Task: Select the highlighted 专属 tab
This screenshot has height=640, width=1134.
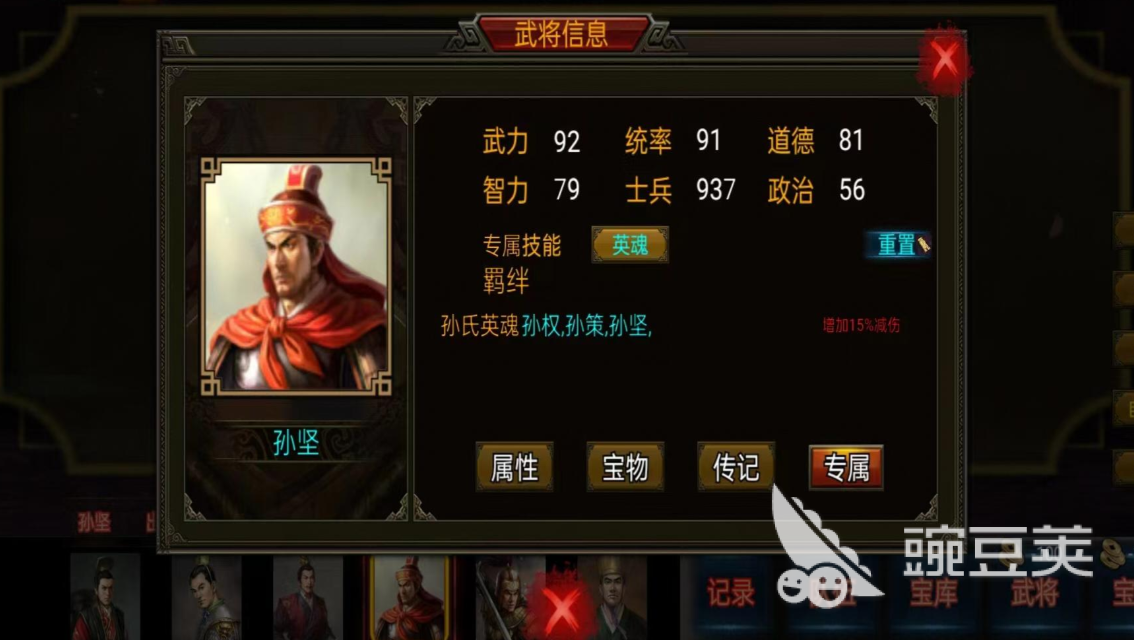Action: (846, 467)
